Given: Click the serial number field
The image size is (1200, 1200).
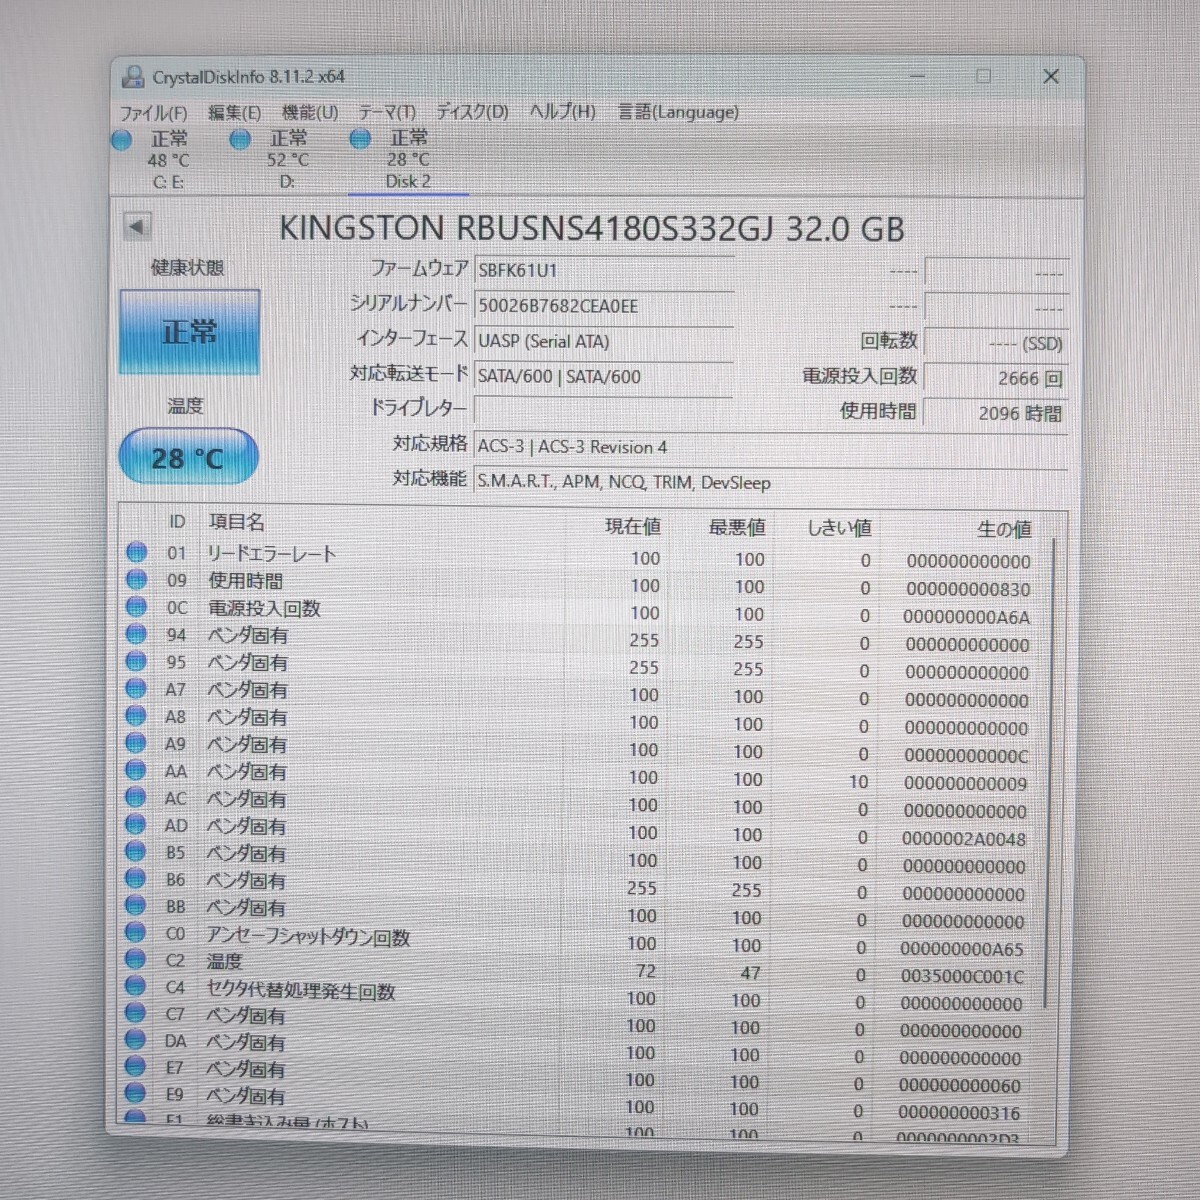Looking at the screenshot, I should click(603, 306).
